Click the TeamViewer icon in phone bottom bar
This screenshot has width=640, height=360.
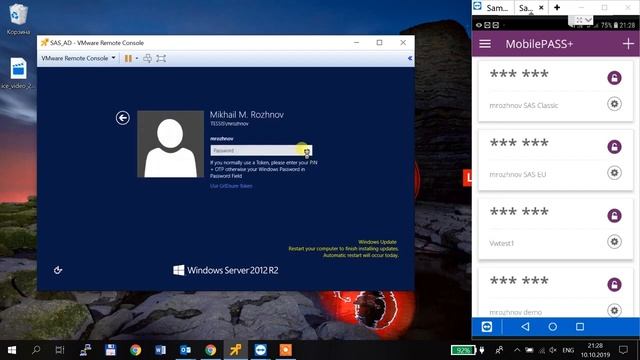pyautogui.click(x=487, y=327)
